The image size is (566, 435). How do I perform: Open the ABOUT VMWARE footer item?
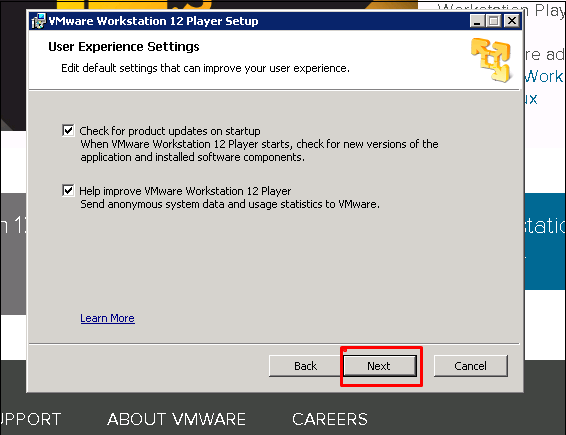[x=176, y=419]
